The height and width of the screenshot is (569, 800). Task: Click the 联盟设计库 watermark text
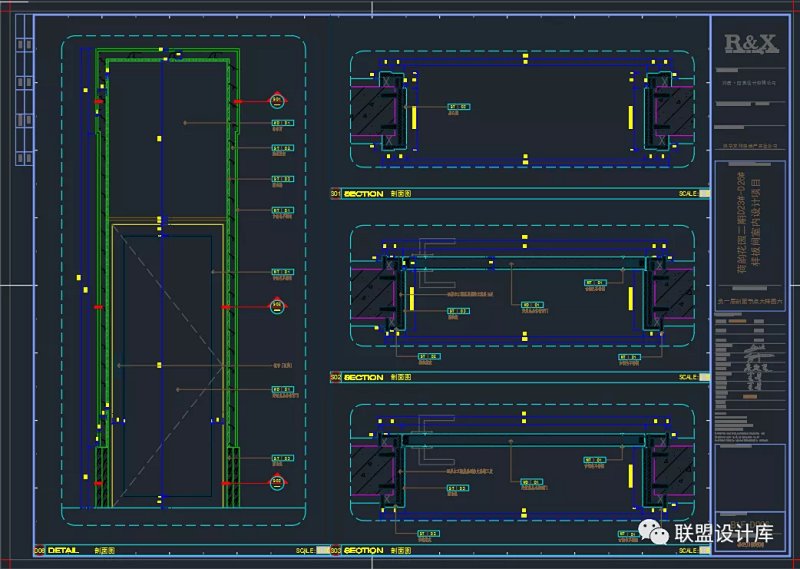725,534
